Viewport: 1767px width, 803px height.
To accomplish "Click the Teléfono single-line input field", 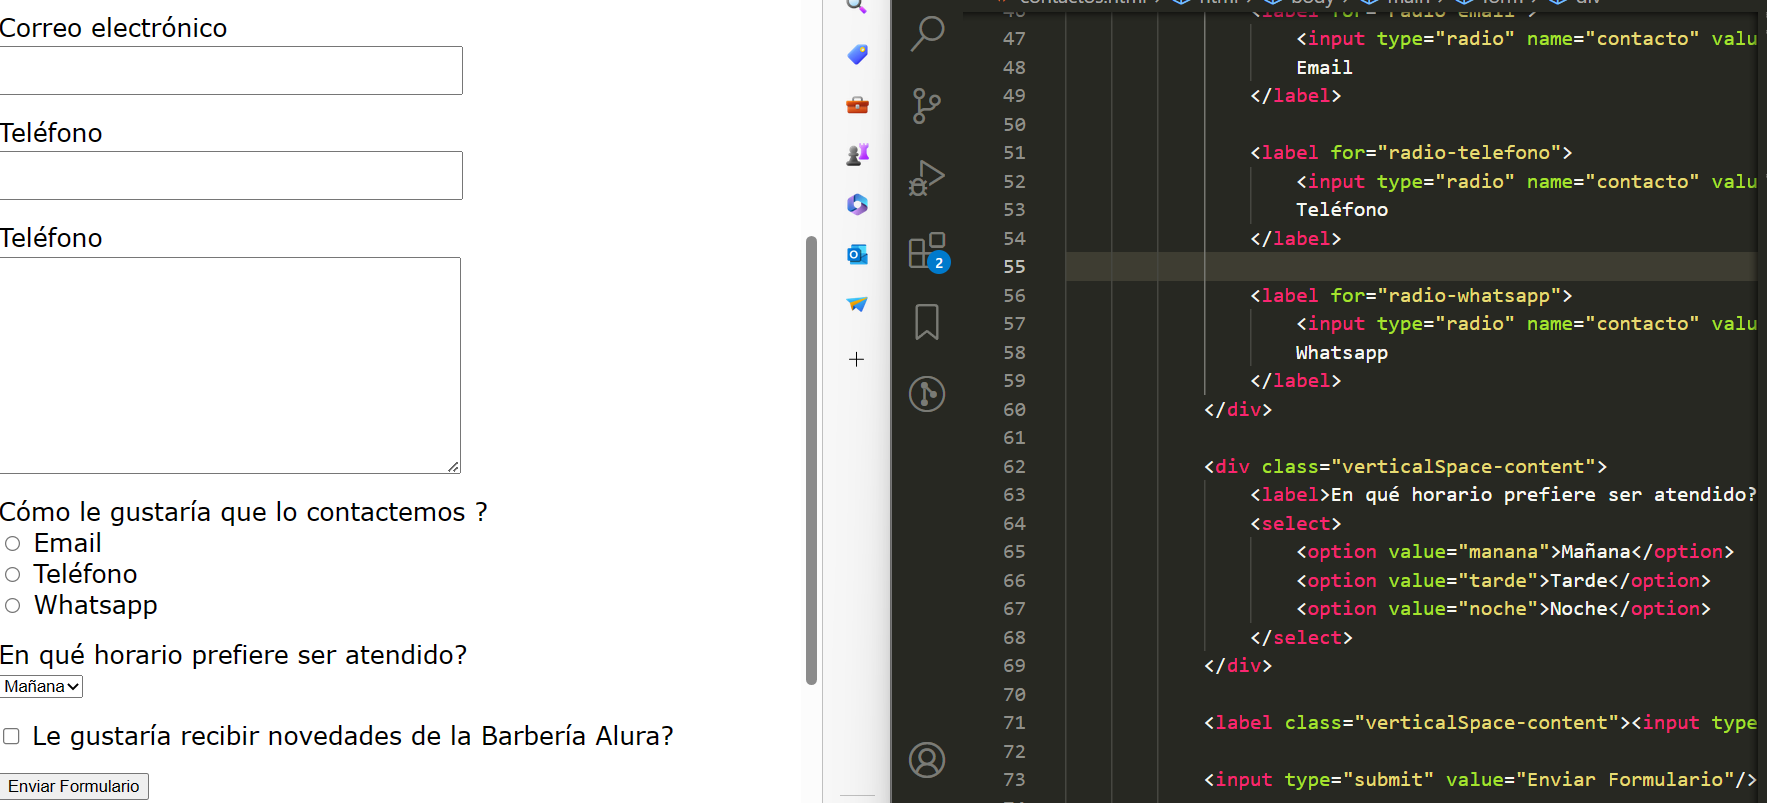I will click(x=231, y=176).
